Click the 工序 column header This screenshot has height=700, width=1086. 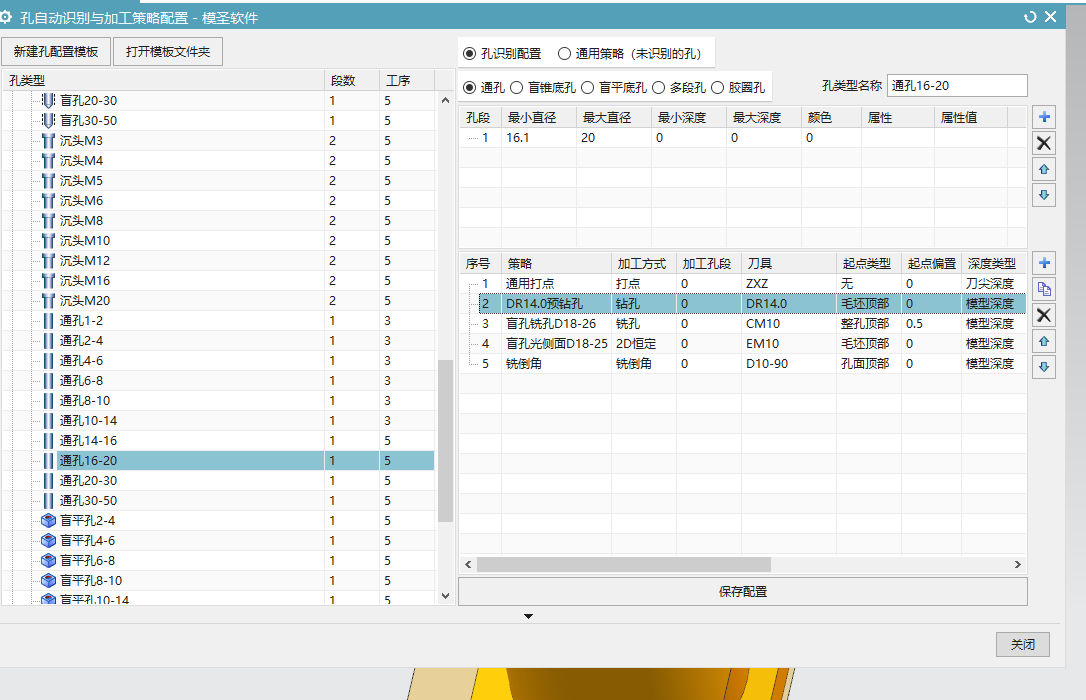click(407, 80)
